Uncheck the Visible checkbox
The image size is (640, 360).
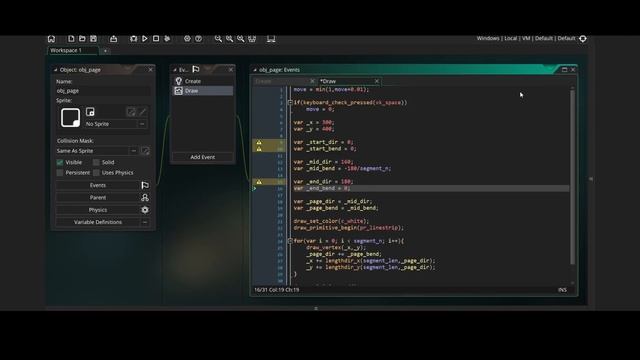click(x=60, y=162)
